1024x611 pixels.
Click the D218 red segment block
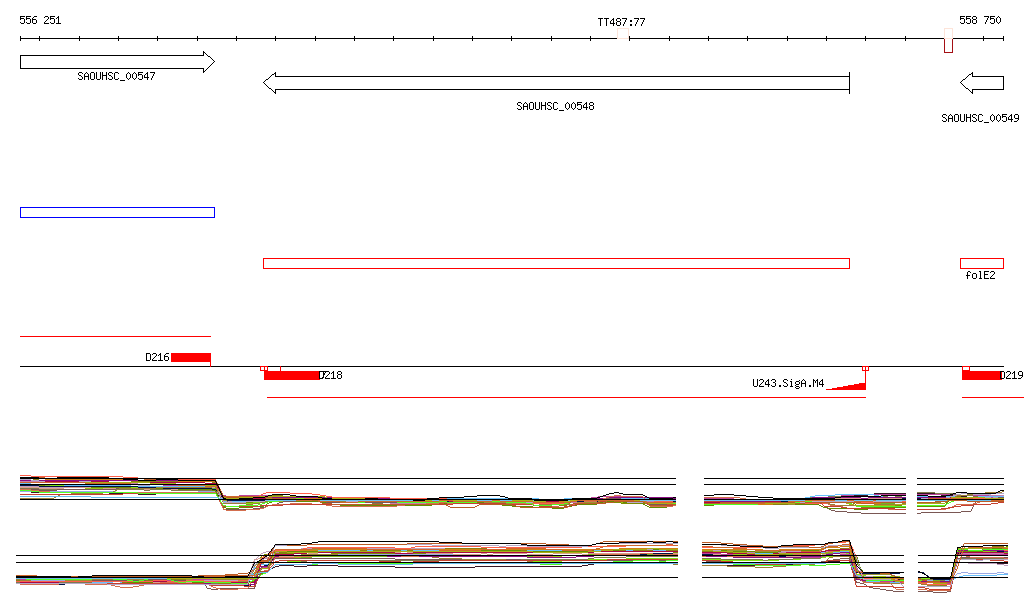[x=292, y=375]
